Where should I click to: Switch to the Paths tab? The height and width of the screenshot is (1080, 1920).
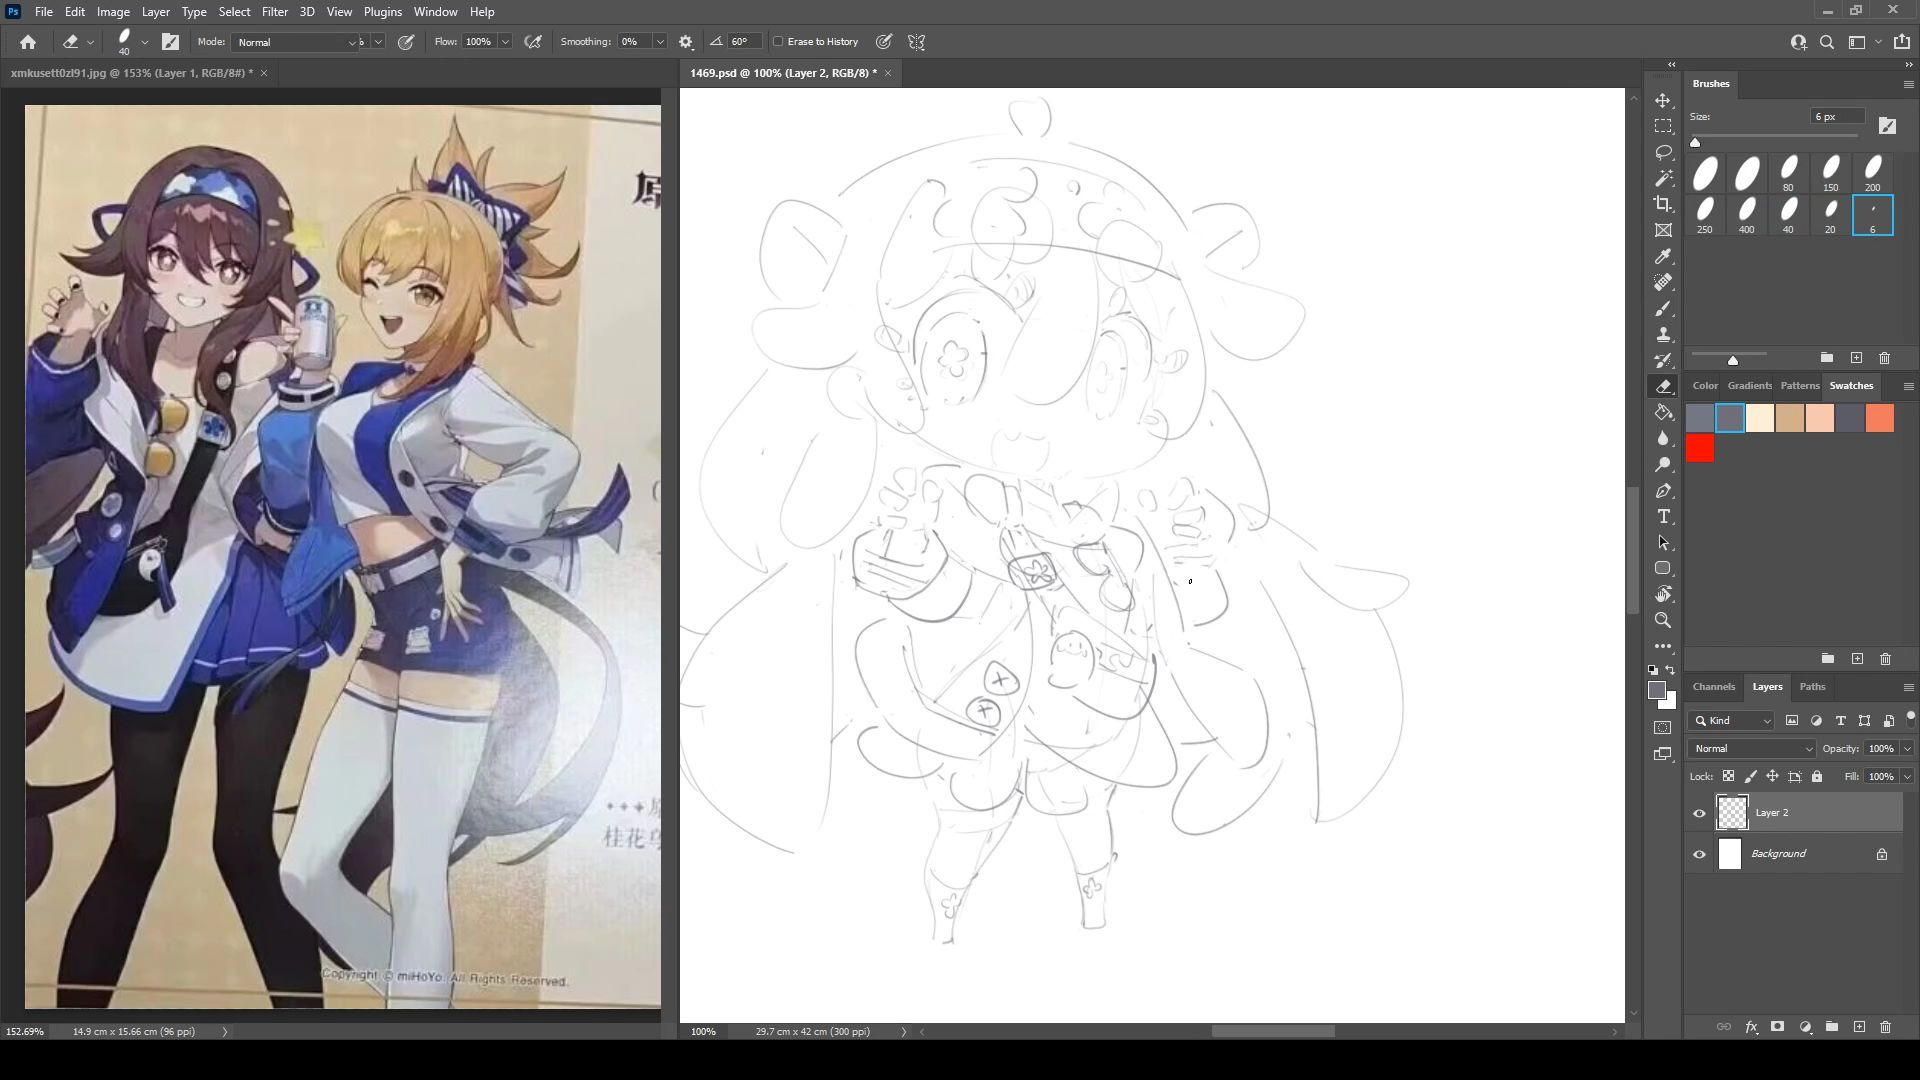pos(1812,687)
